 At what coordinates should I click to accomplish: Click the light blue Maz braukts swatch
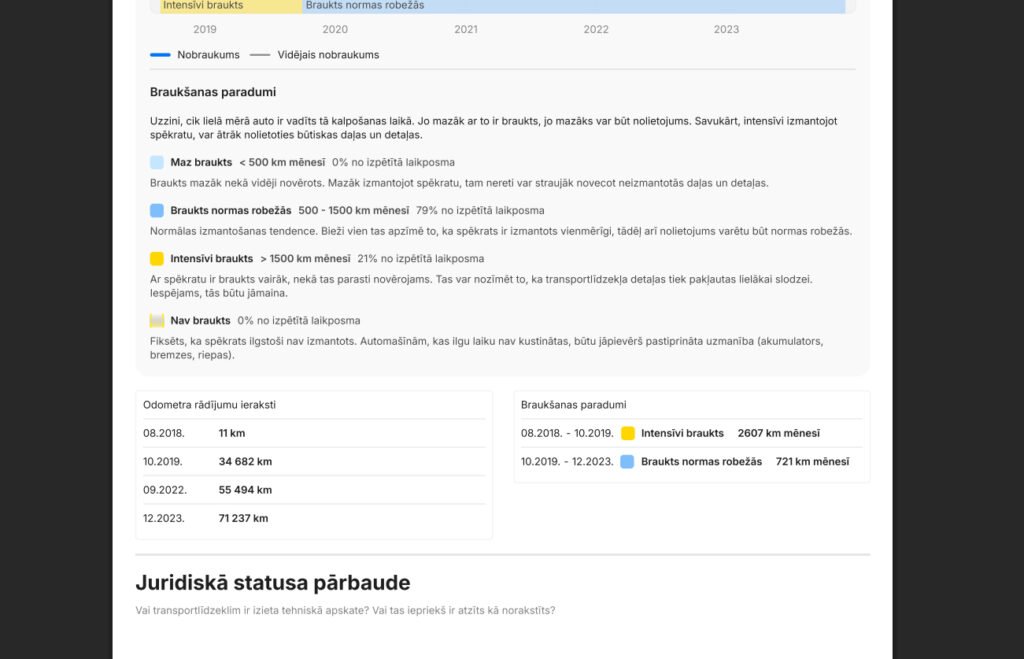coord(157,162)
